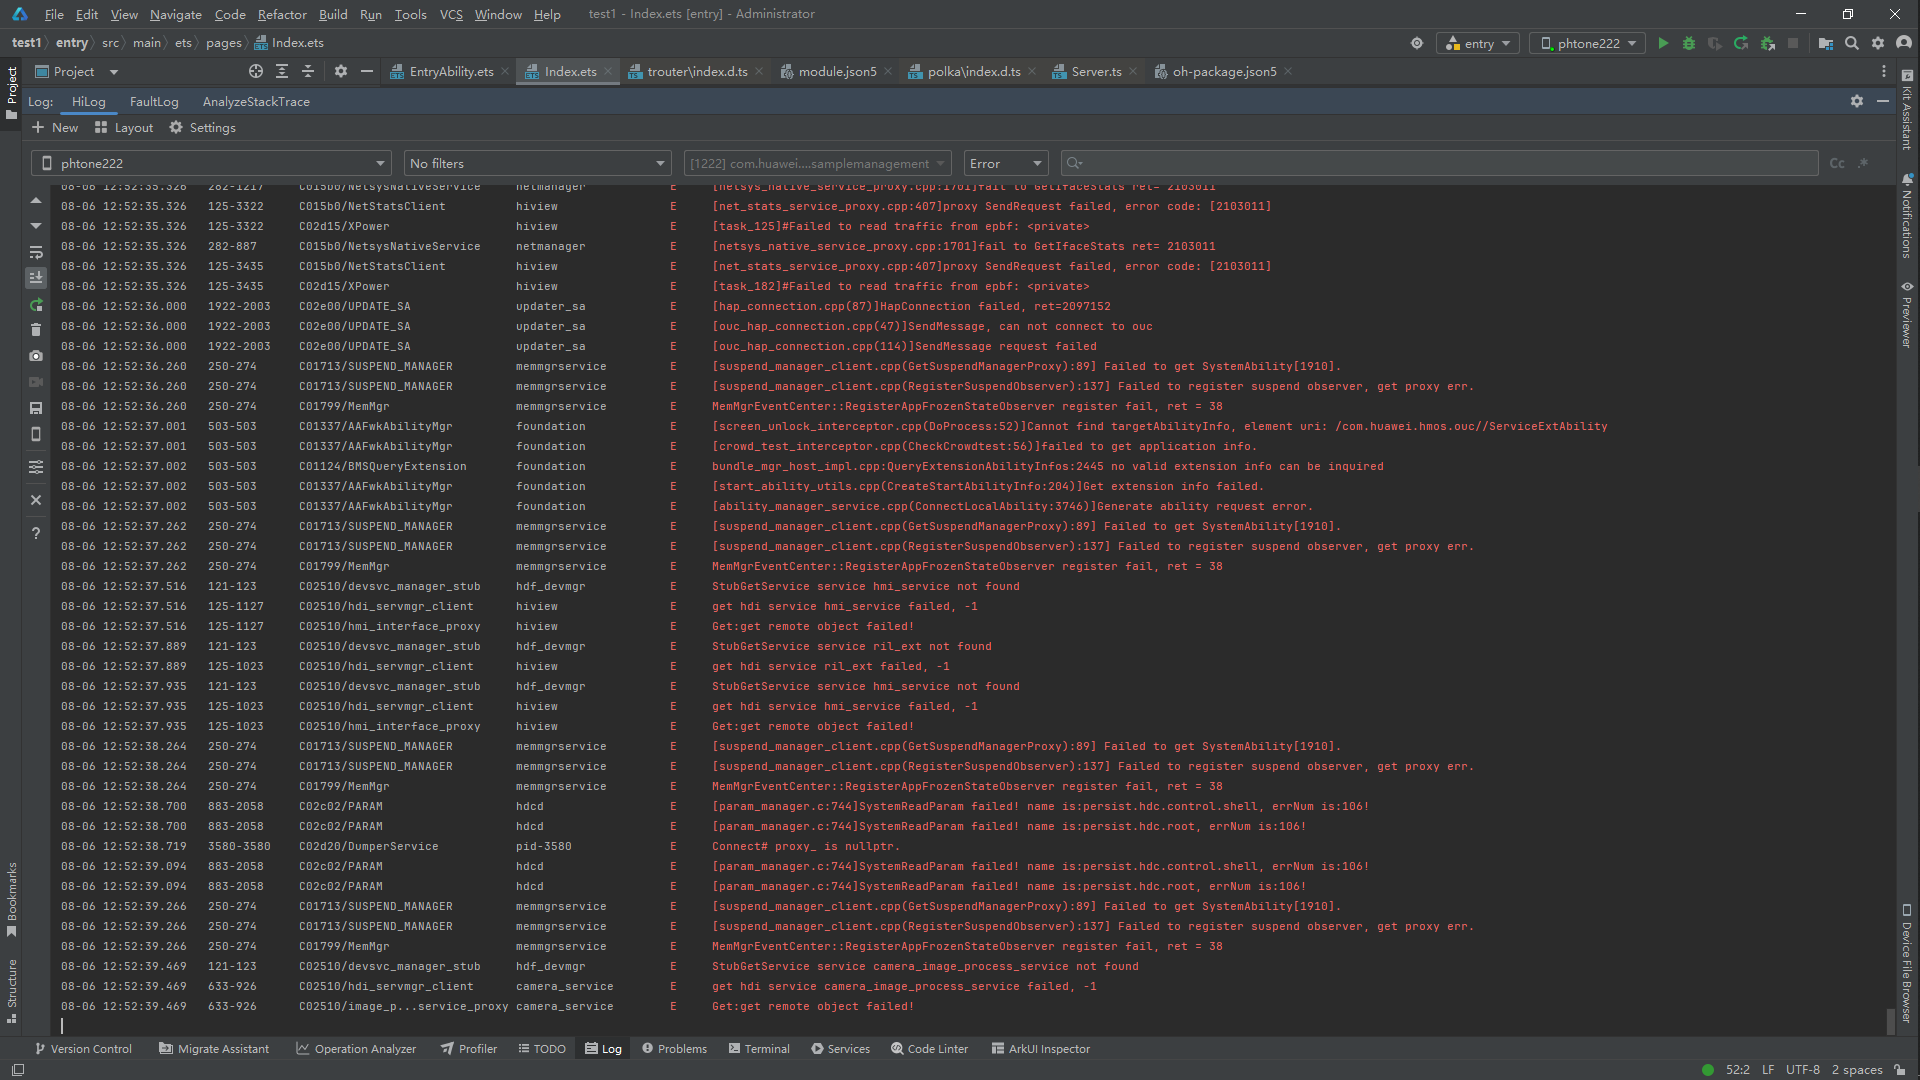Attach debugger to process icon
1920x1080 pixels.
point(1768,43)
